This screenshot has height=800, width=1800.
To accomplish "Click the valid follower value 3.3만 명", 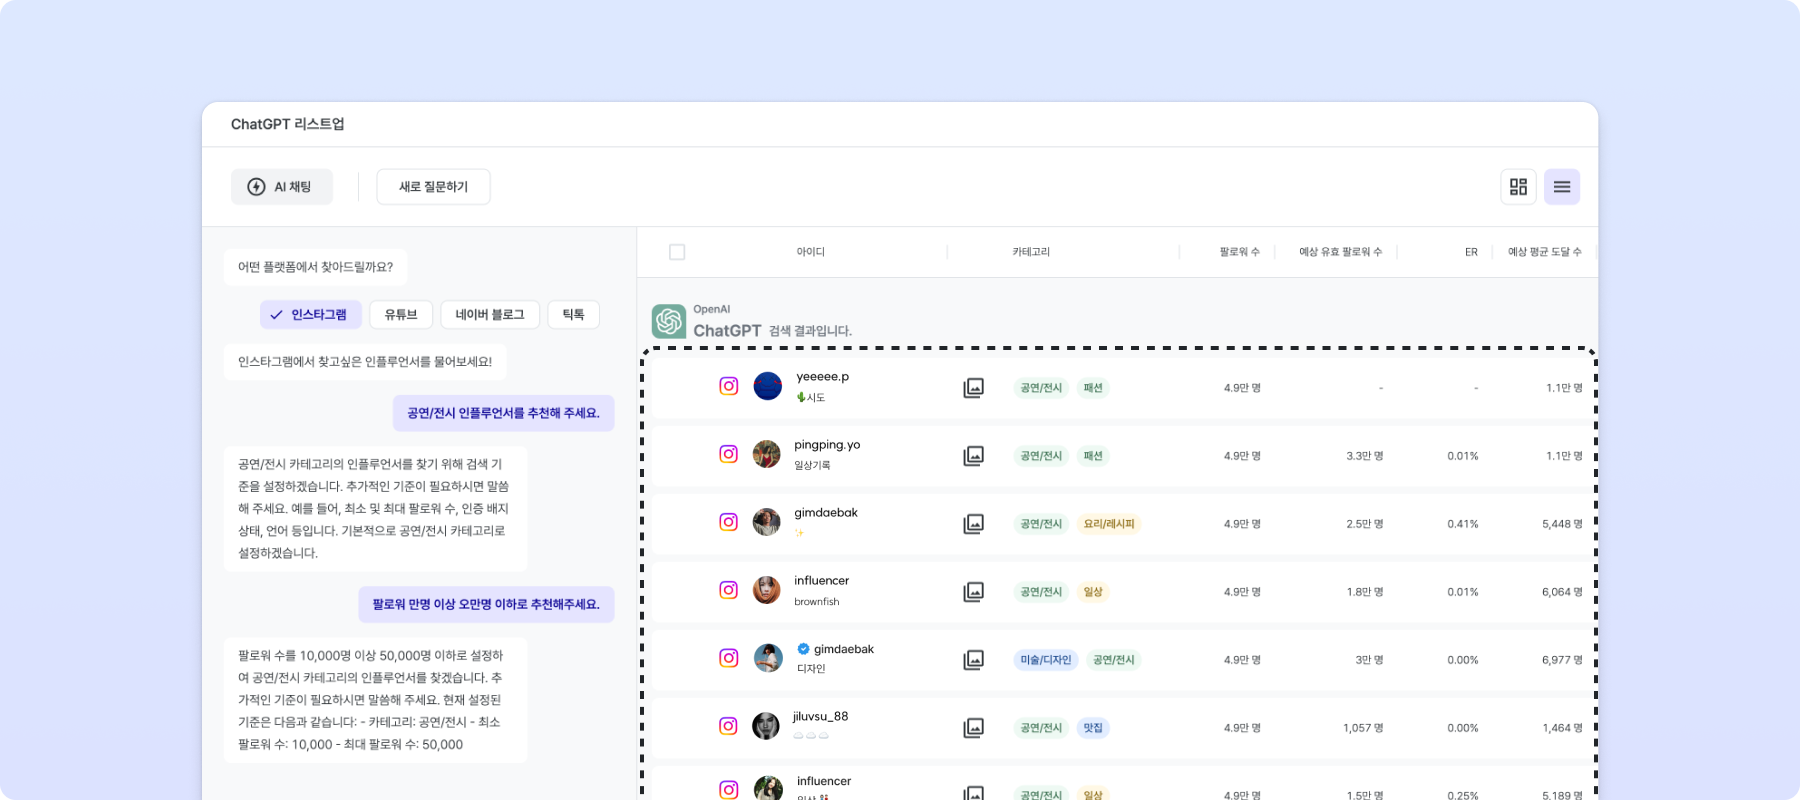I will pyautogui.click(x=1365, y=456).
